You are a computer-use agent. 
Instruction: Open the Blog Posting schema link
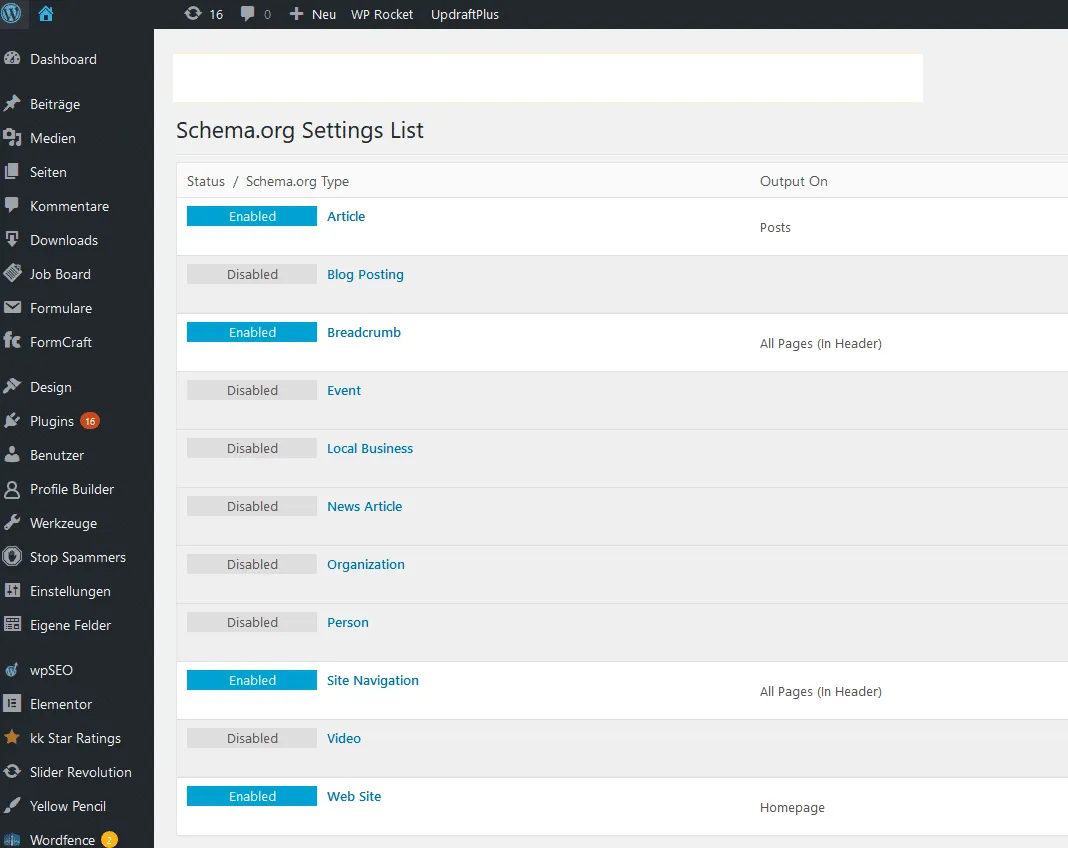(x=365, y=274)
